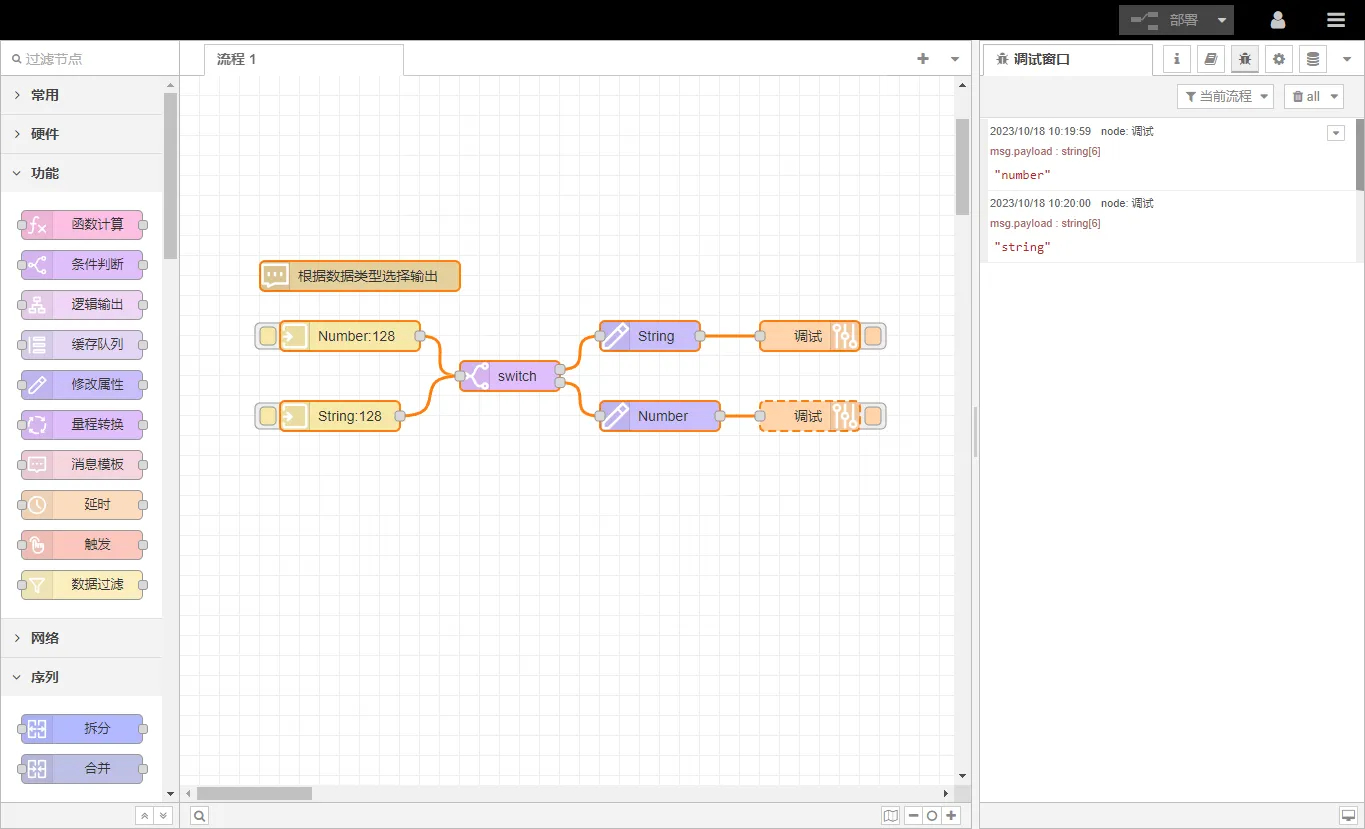Open the context data database icon

(1313, 59)
